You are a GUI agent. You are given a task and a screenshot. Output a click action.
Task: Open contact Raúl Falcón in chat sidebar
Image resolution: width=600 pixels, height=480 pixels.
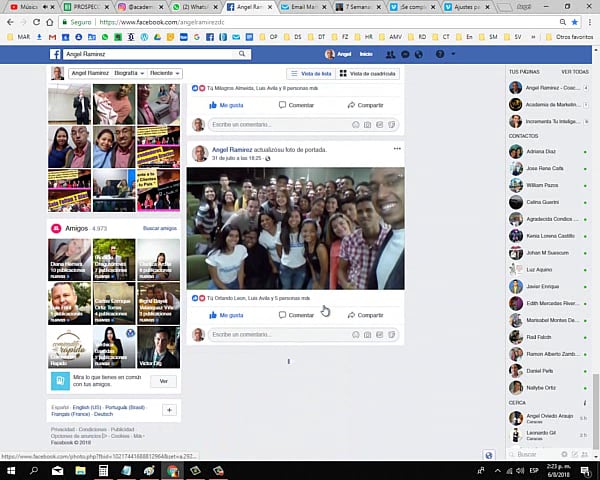pyautogui.click(x=548, y=337)
